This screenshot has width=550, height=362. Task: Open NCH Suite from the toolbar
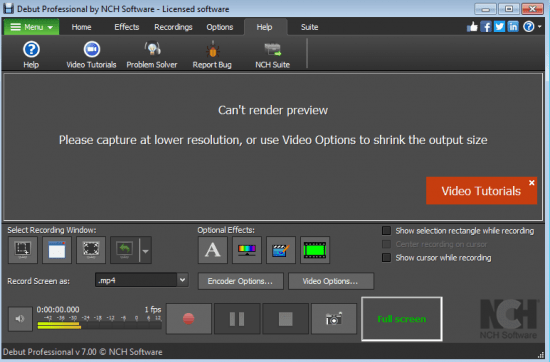(x=273, y=55)
